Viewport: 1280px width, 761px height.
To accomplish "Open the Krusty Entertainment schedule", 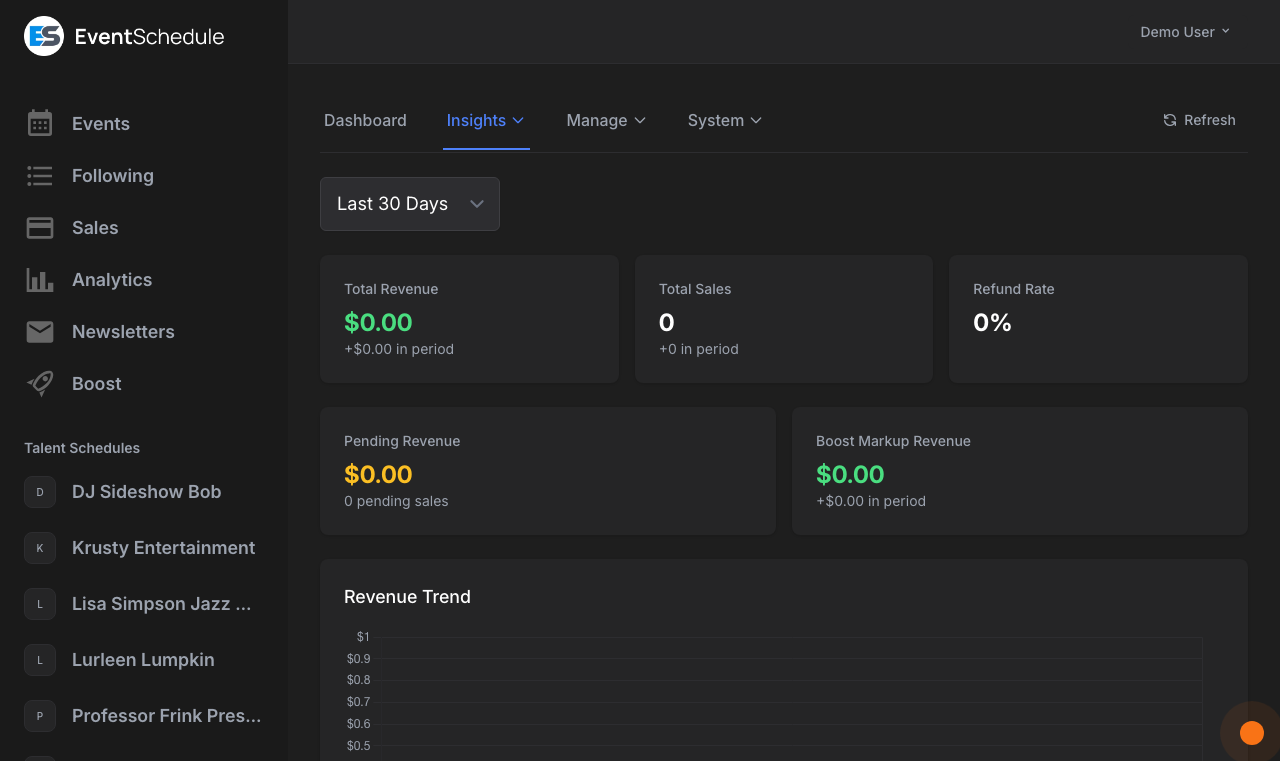I will tap(164, 548).
